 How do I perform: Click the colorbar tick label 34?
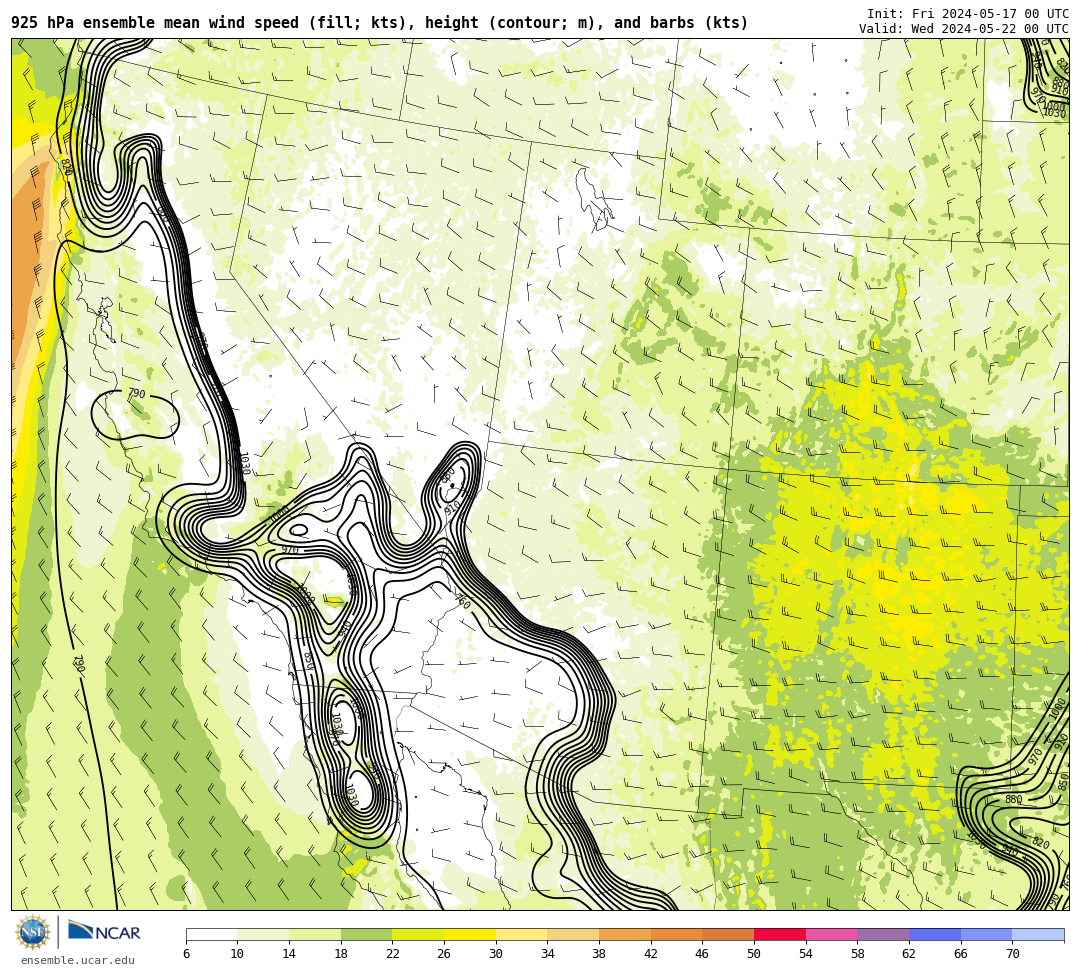pos(548,954)
